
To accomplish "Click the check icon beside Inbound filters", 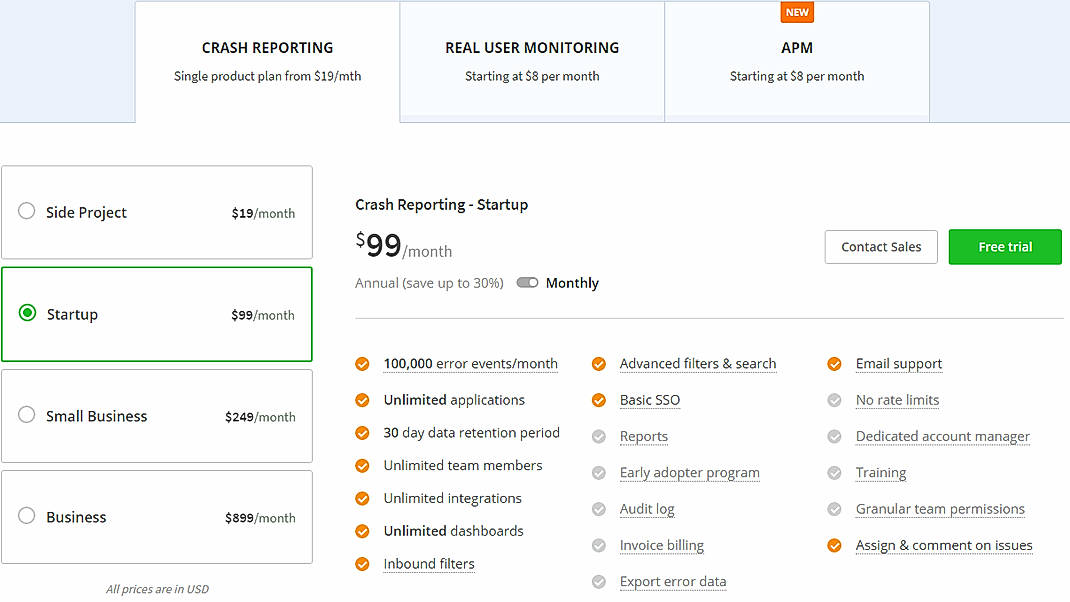I will point(362,564).
